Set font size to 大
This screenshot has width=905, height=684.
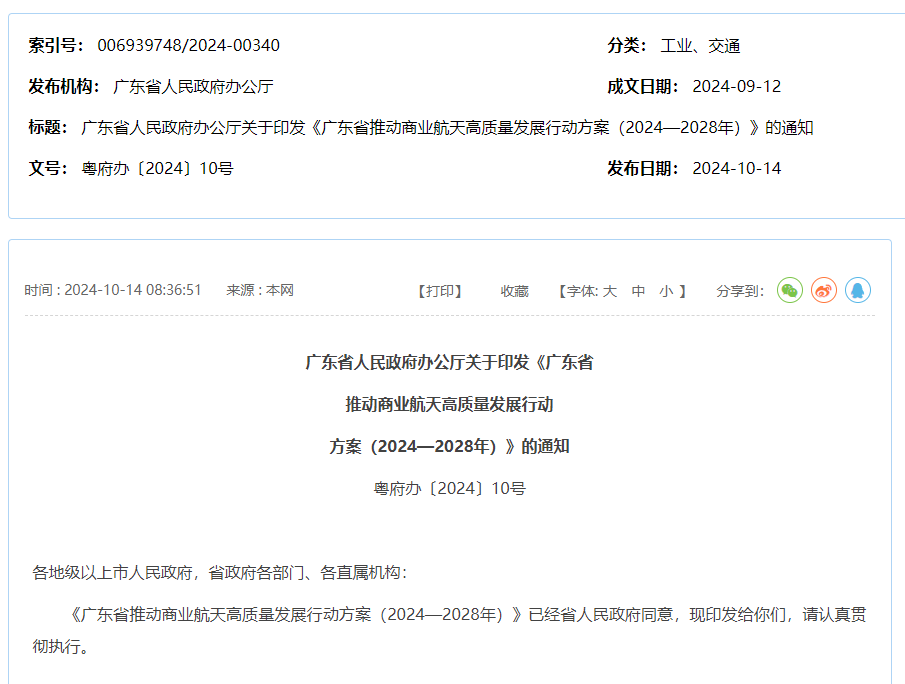click(612, 290)
